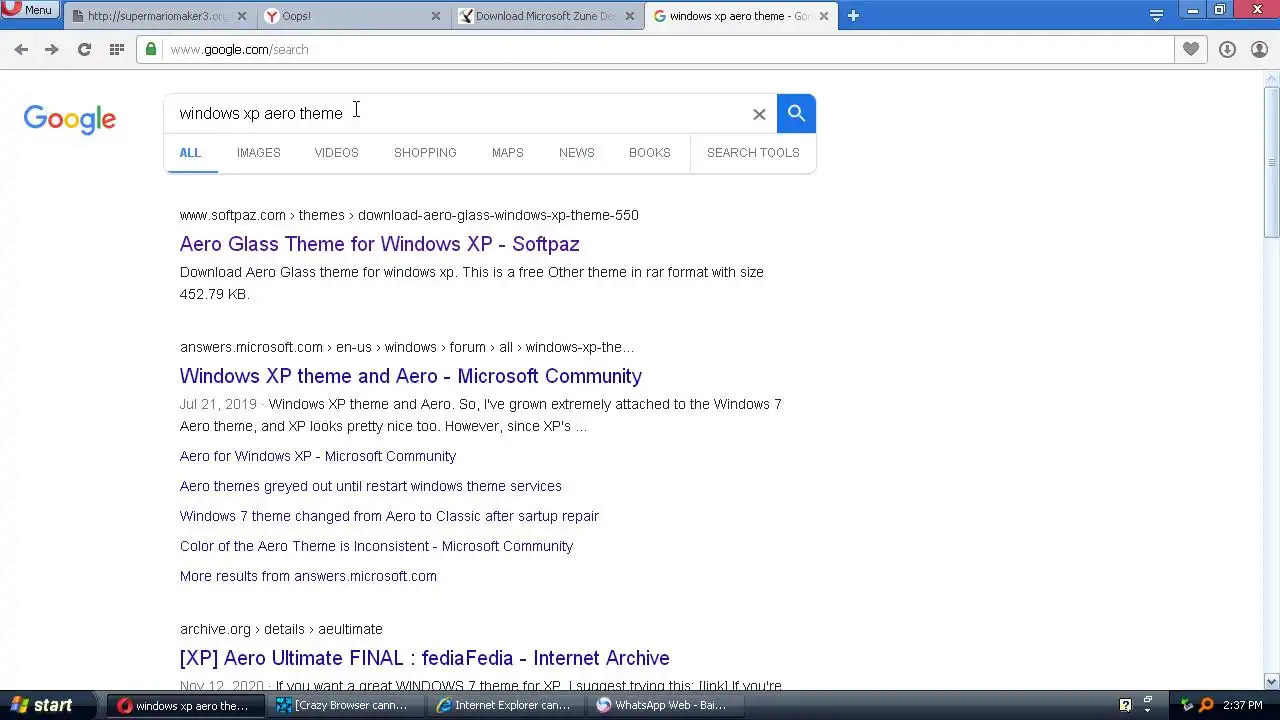Go back with the back arrow
Screen dimensions: 1280x720
tap(21, 49)
